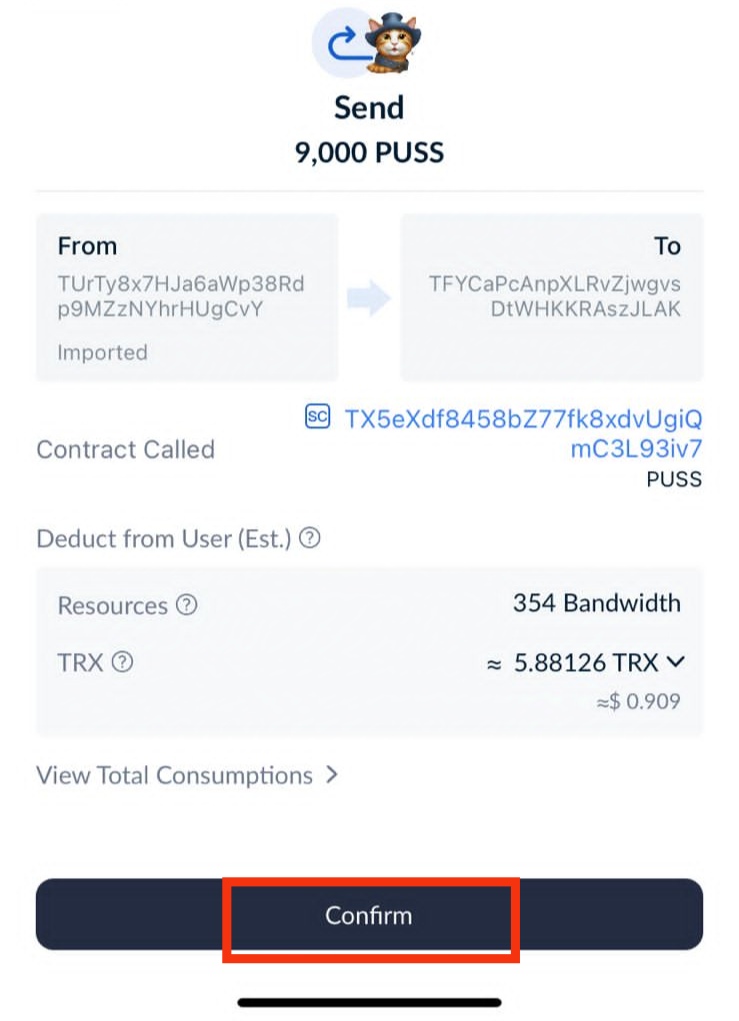Open contract address TX5eXdf8458b link
The image size is (739, 1021).
523,432
